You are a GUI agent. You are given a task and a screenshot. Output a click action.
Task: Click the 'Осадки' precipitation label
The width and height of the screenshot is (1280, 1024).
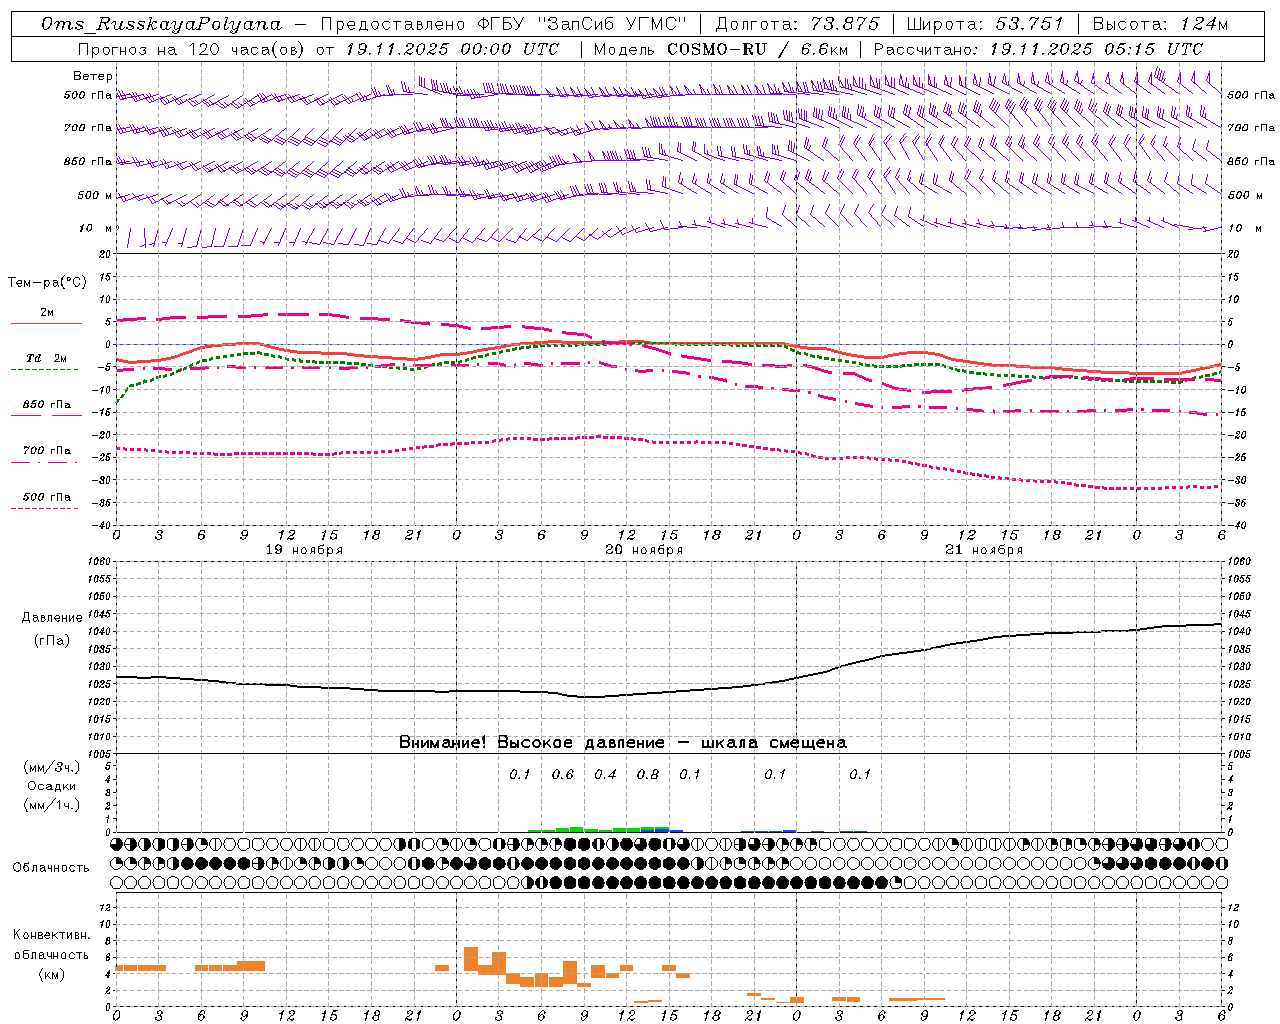(x=52, y=786)
